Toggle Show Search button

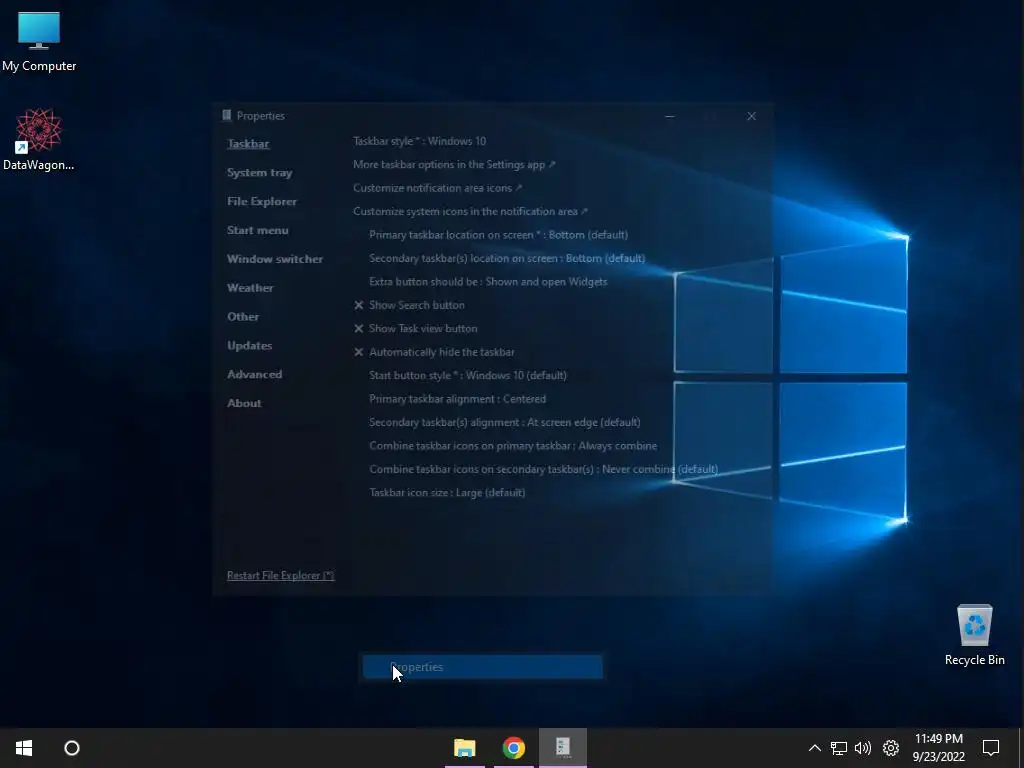click(409, 305)
